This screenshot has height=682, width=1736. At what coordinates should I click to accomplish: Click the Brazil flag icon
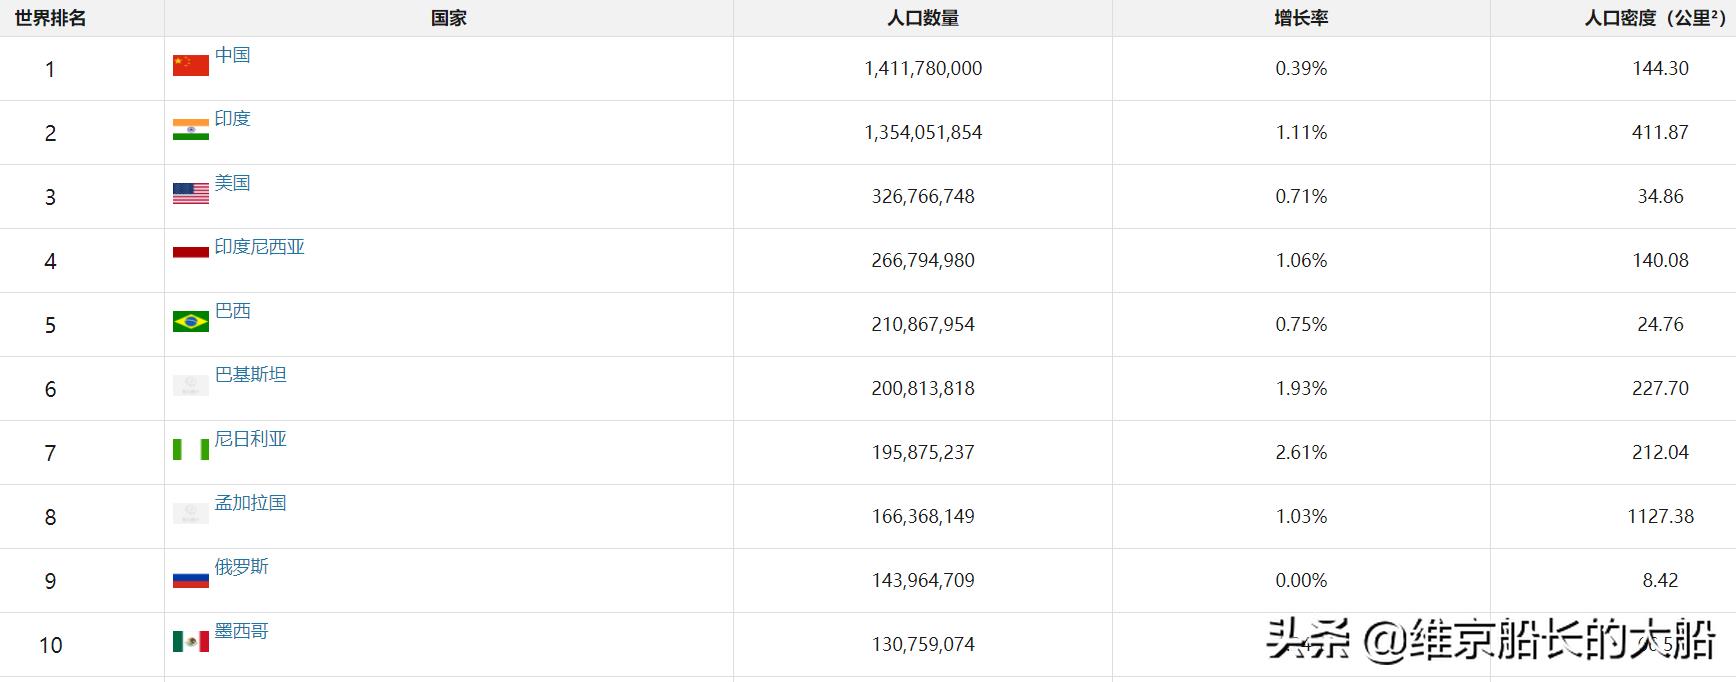[x=191, y=321]
